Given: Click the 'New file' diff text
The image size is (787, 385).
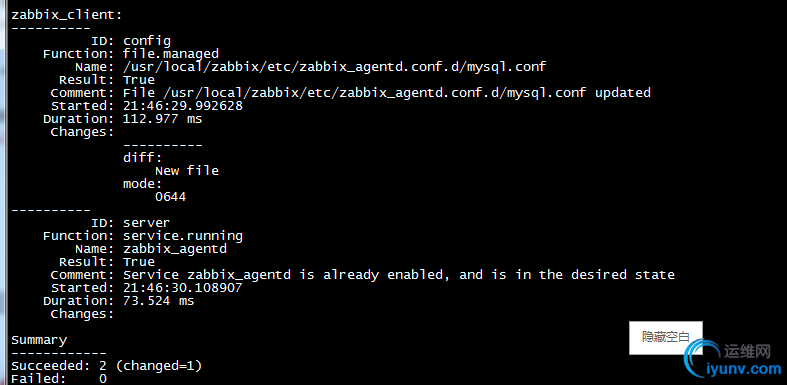Looking at the screenshot, I should (187, 171).
